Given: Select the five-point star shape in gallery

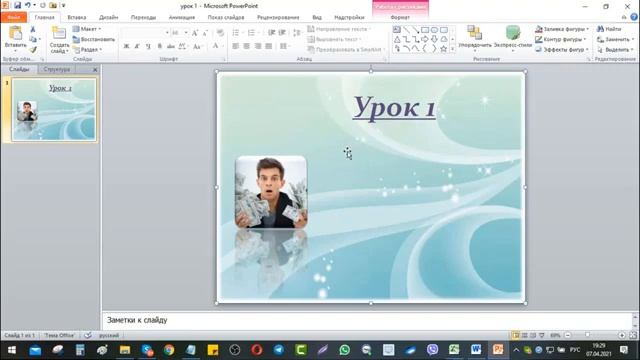Looking at the screenshot, I should pyautogui.click(x=444, y=49).
